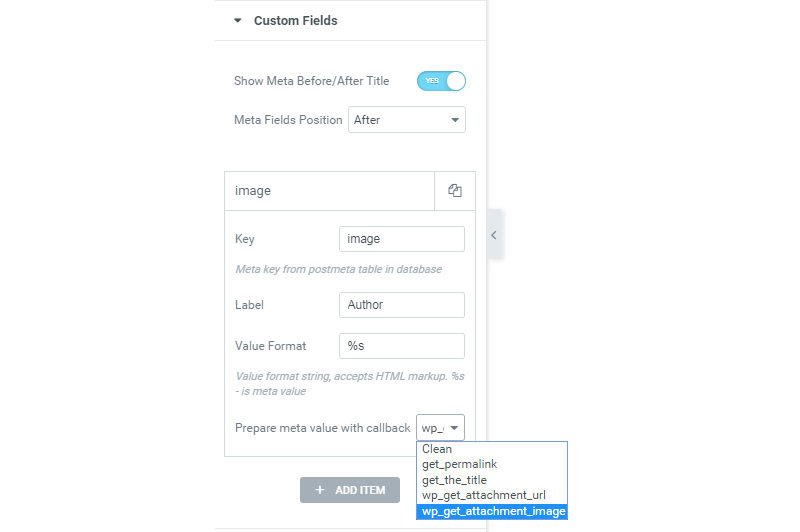The width and height of the screenshot is (800, 532).
Task: Collapse the Custom Fields section arrow
Action: click(237, 21)
